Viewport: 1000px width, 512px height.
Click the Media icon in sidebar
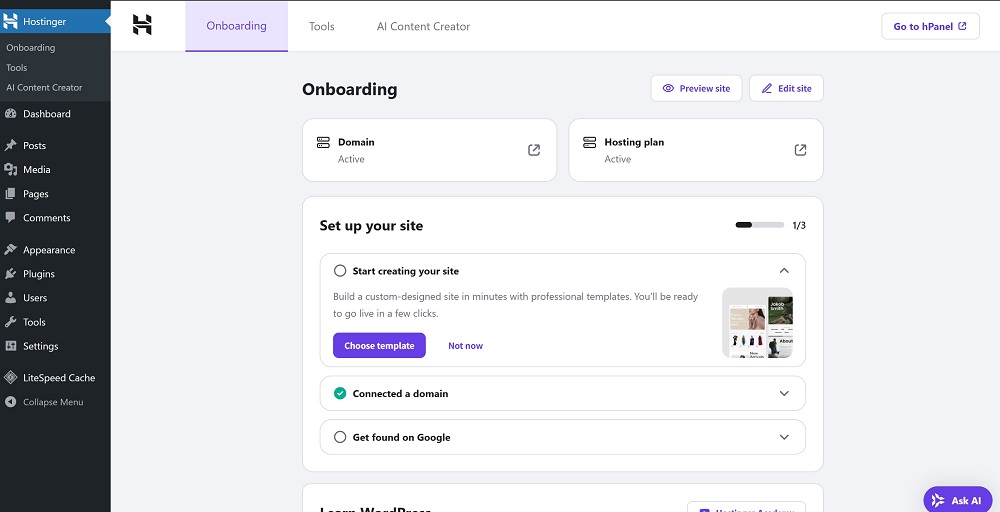coord(10,170)
